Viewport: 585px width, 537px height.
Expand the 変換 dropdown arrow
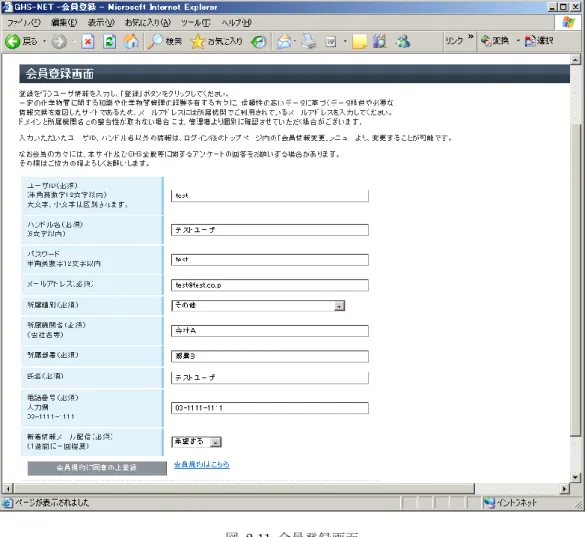click(x=518, y=41)
